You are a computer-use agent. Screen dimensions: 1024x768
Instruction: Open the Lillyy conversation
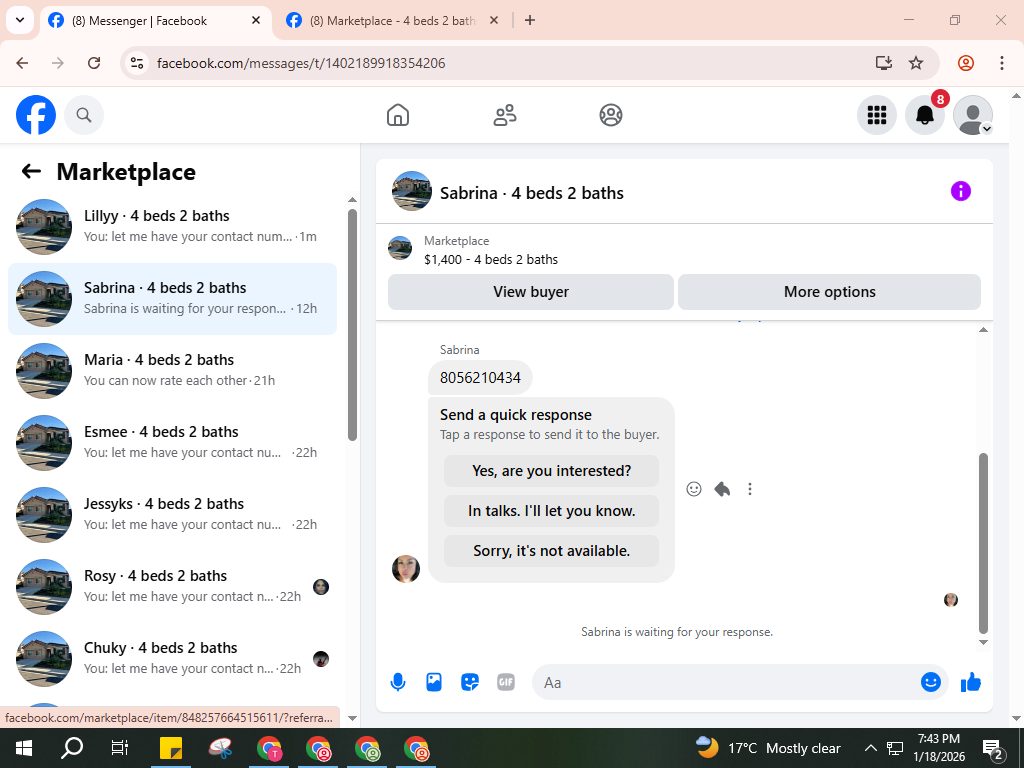172,227
